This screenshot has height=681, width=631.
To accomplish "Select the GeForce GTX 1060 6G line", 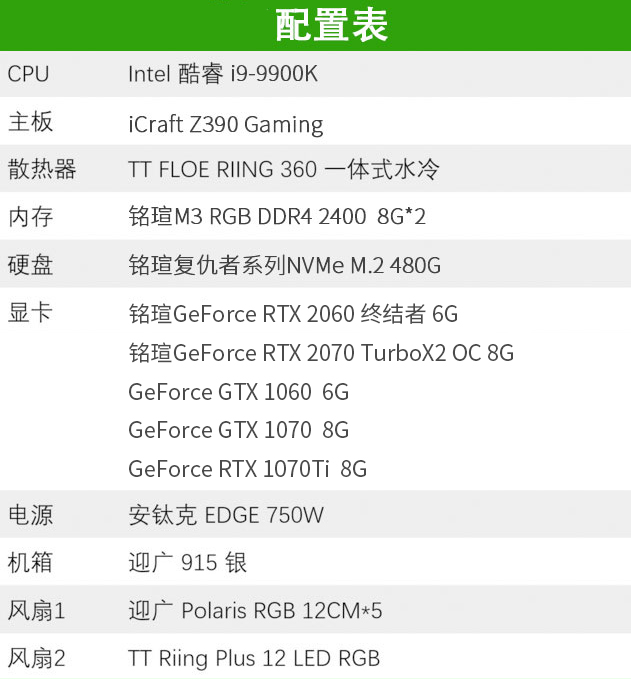I will pyautogui.click(x=238, y=392).
